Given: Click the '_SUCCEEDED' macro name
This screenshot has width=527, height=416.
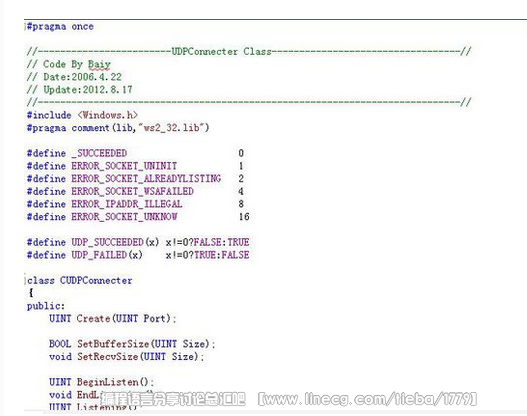Looking at the screenshot, I should click(99, 153).
